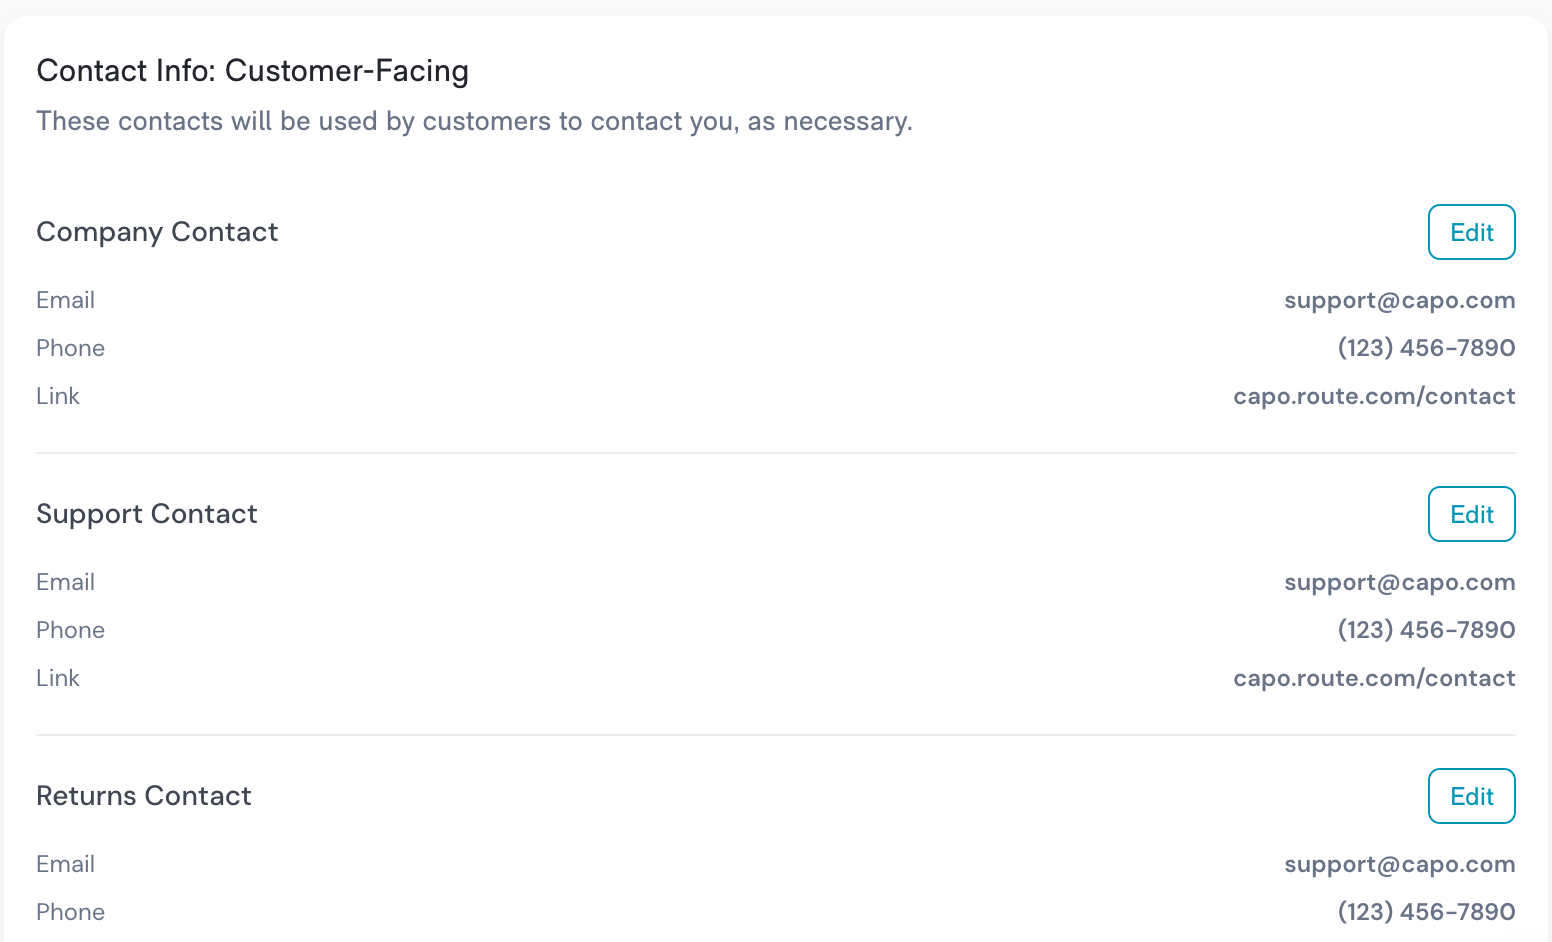The image size is (1552, 942).
Task: Click the Returns Contact email address
Action: (x=1400, y=865)
